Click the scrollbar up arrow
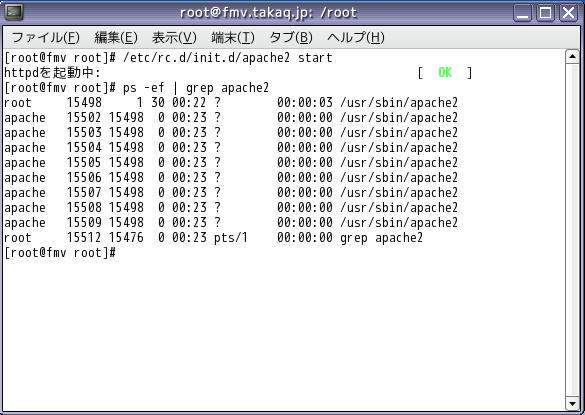 (x=572, y=57)
